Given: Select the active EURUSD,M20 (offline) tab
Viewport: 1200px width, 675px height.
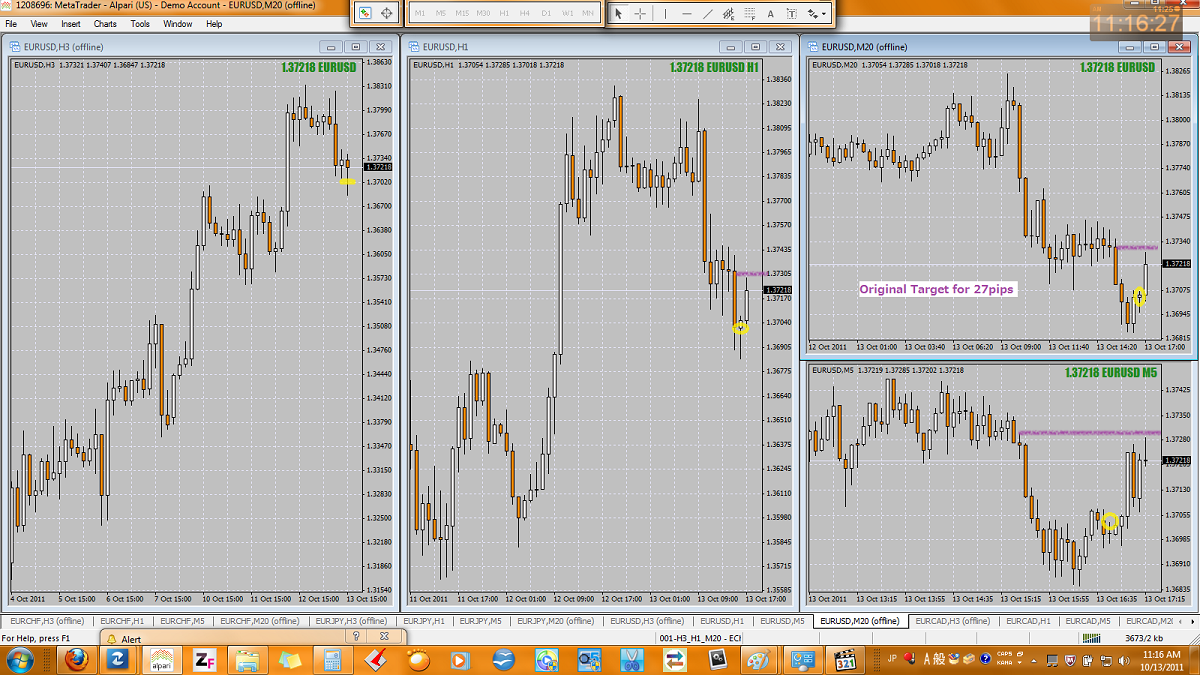Looking at the screenshot, I should point(859,621).
